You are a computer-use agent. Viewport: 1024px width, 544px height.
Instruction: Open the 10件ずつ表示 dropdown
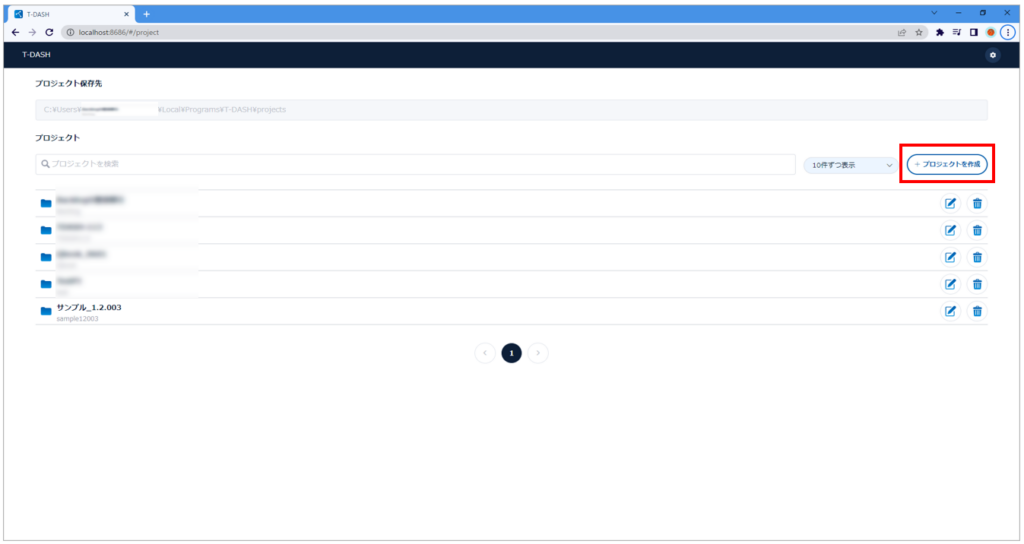(851, 165)
